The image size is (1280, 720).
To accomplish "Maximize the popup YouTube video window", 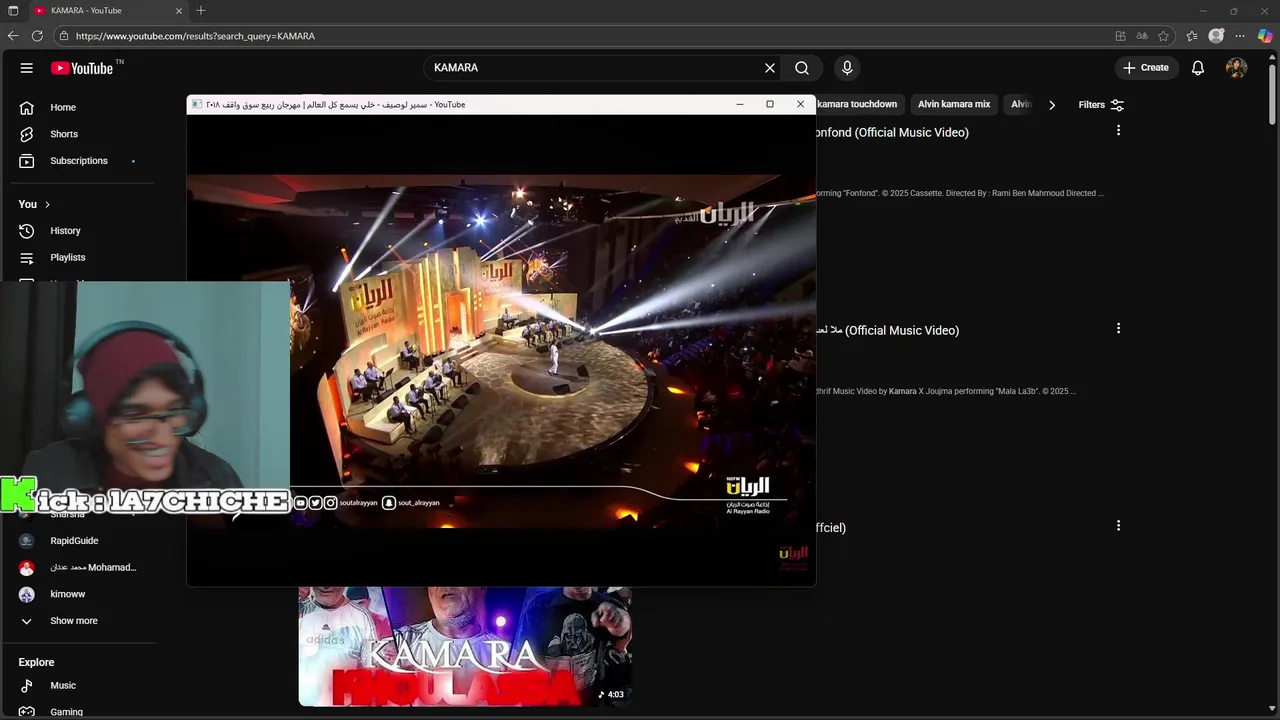I will tap(770, 104).
